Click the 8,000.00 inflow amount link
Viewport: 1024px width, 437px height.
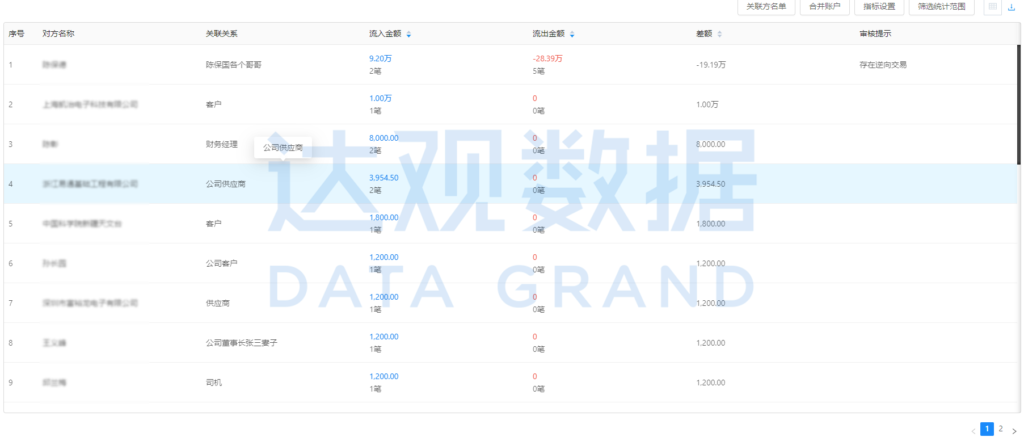tap(384, 138)
